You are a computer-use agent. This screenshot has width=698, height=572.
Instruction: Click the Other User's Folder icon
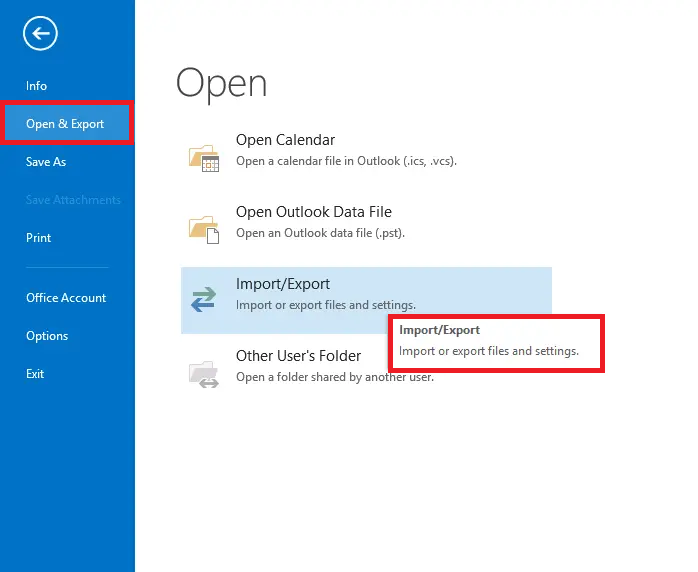point(204,372)
